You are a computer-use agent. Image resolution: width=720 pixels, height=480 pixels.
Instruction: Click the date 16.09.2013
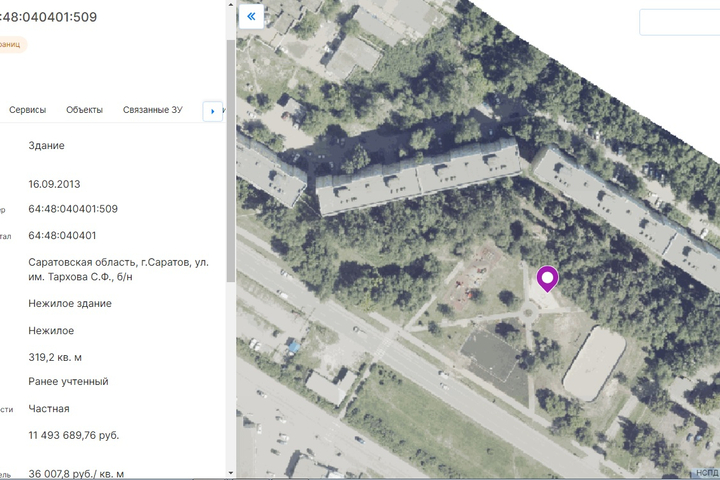54,184
